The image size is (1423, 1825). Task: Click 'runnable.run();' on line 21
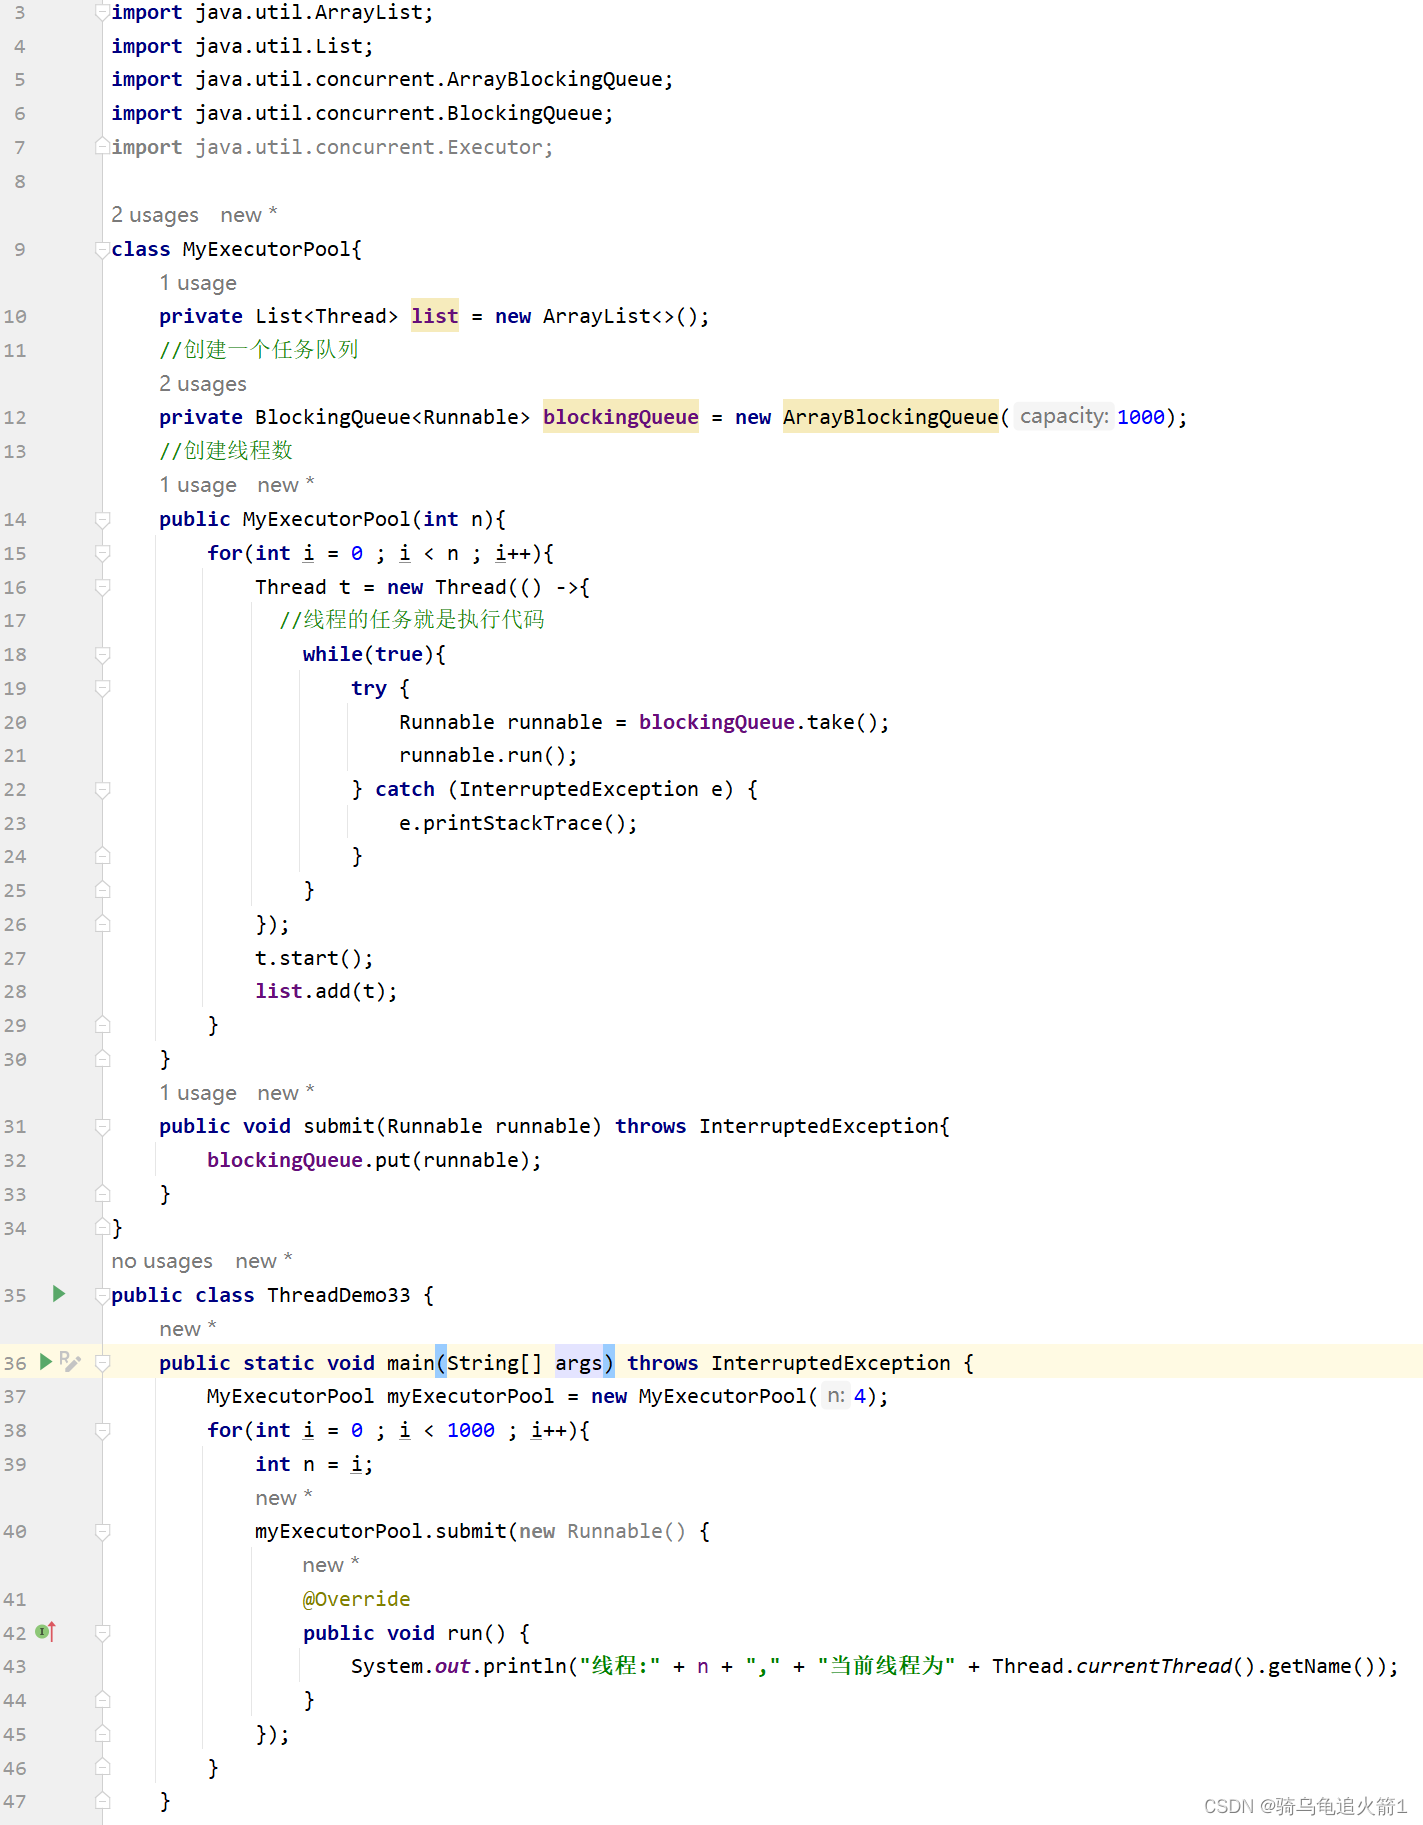tap(488, 755)
